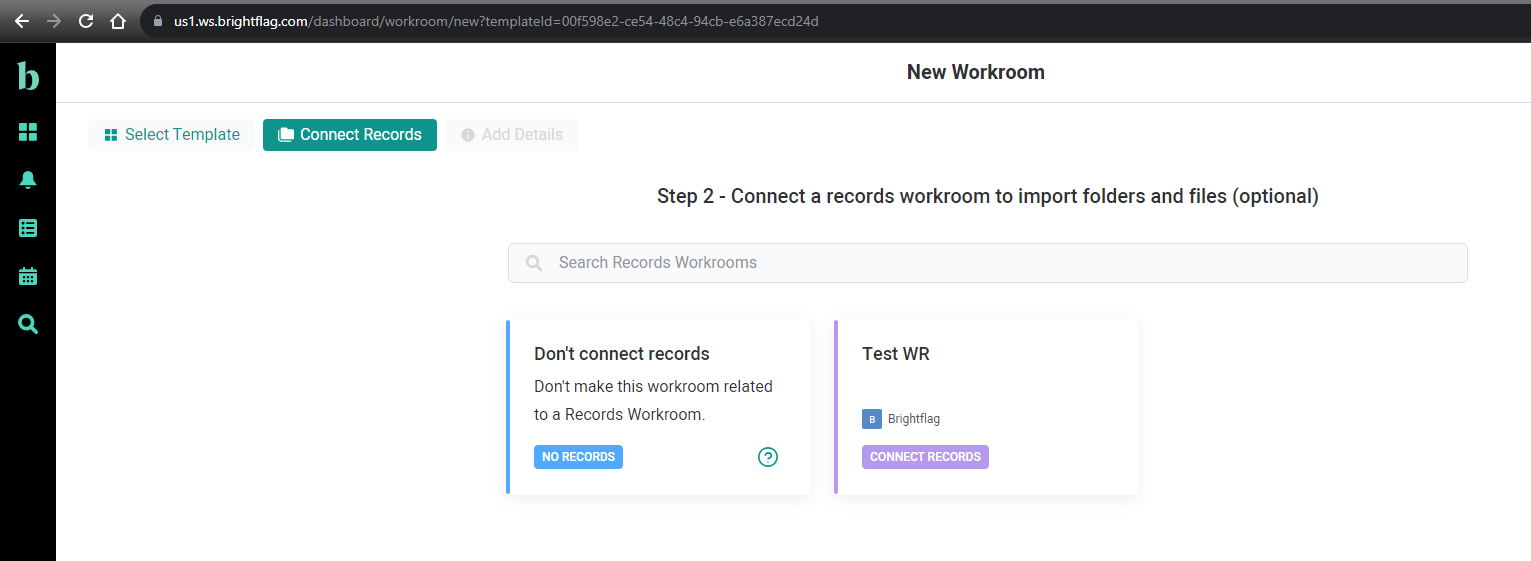Open the Brightflag logo home icon
Screen dimensions: 1531x561
pyautogui.click(x=28, y=75)
